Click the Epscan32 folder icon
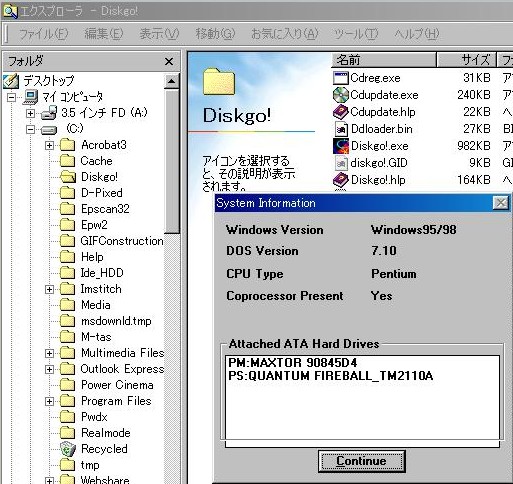Image resolution: width=513 pixels, height=484 pixels. 68,209
